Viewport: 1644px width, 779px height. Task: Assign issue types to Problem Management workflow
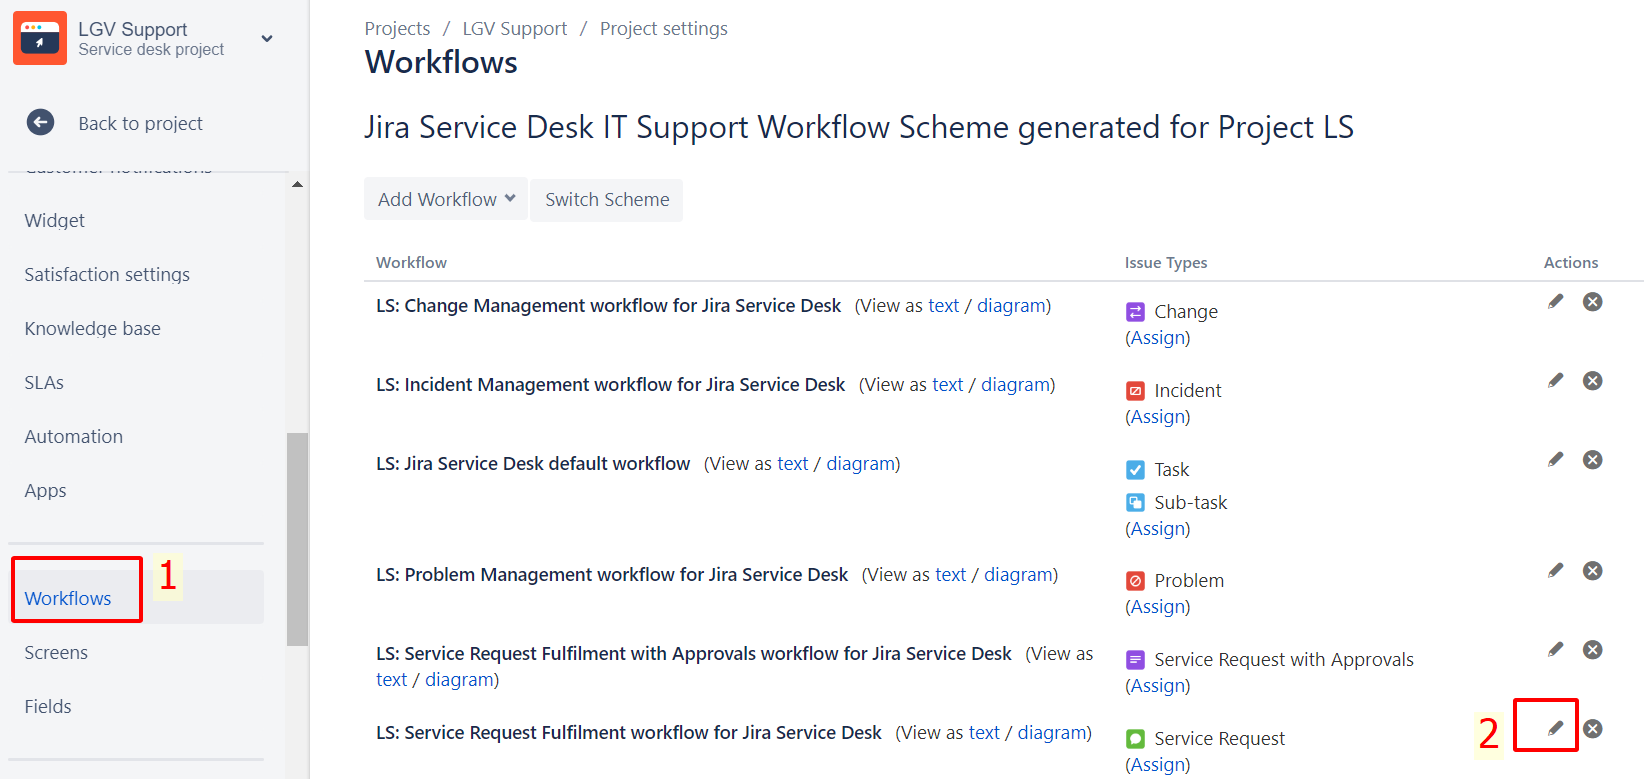[x=1158, y=607]
